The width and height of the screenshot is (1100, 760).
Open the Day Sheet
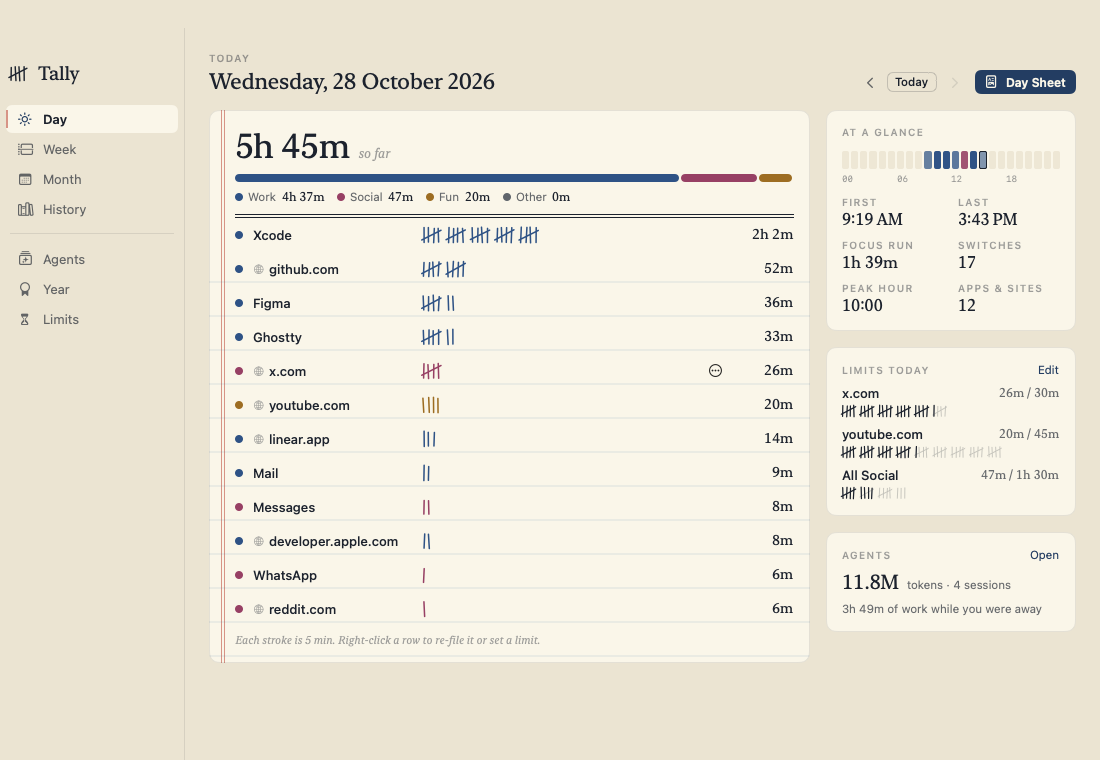pos(1025,82)
